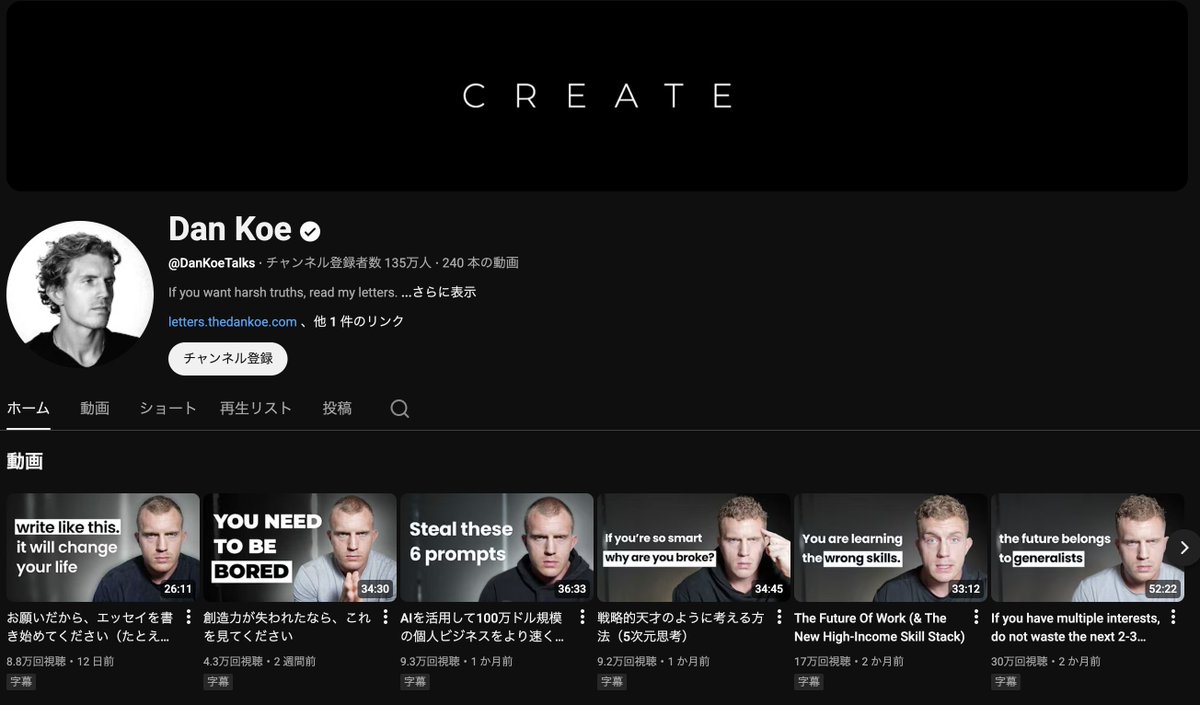Image resolution: width=1200 pixels, height=705 pixels.
Task: Click the Dan Koe channel name
Action: [x=230, y=229]
